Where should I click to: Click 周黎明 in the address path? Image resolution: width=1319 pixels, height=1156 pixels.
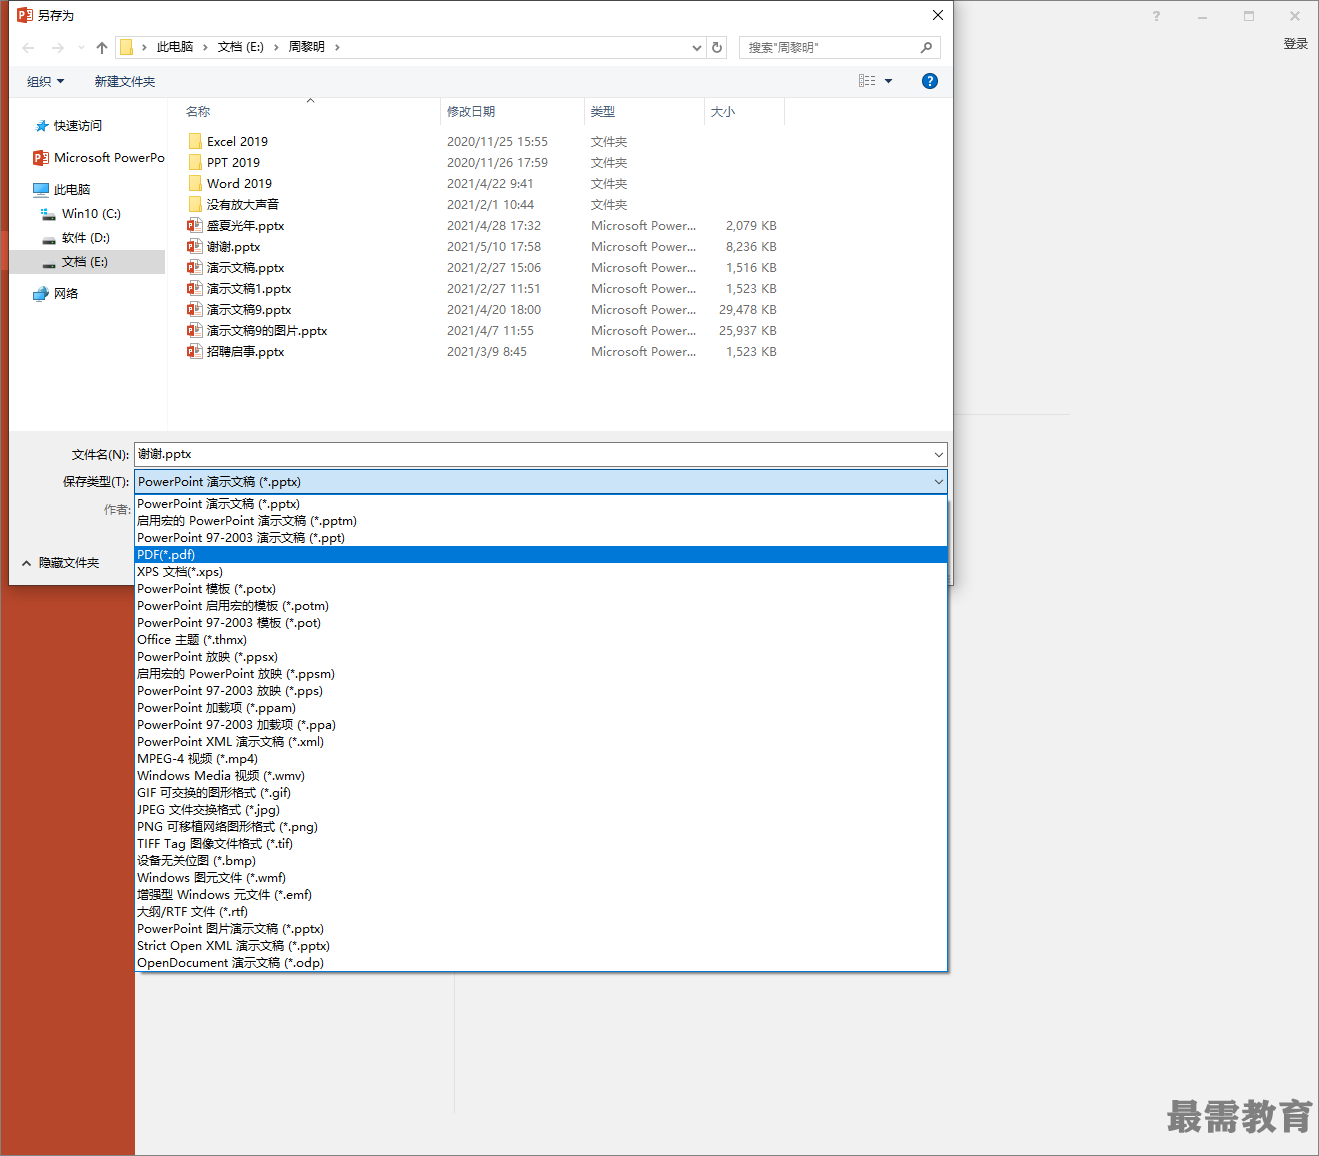coord(307,47)
